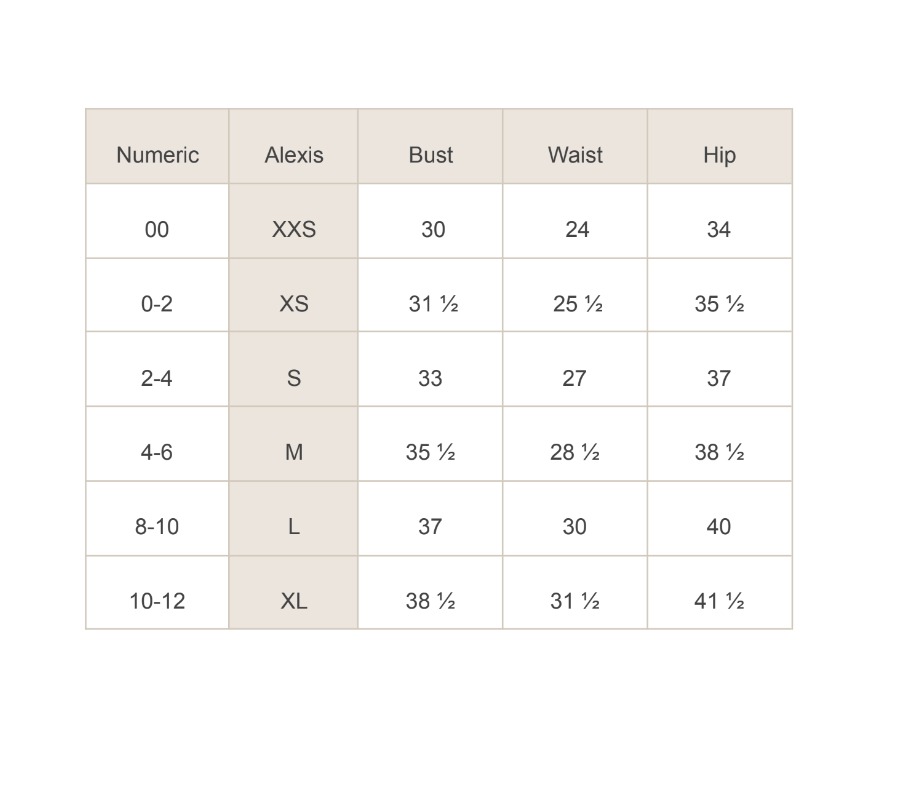Viewport: 899px width, 794px height.
Task: Select the 00 numeric size cell
Action: pos(157,229)
